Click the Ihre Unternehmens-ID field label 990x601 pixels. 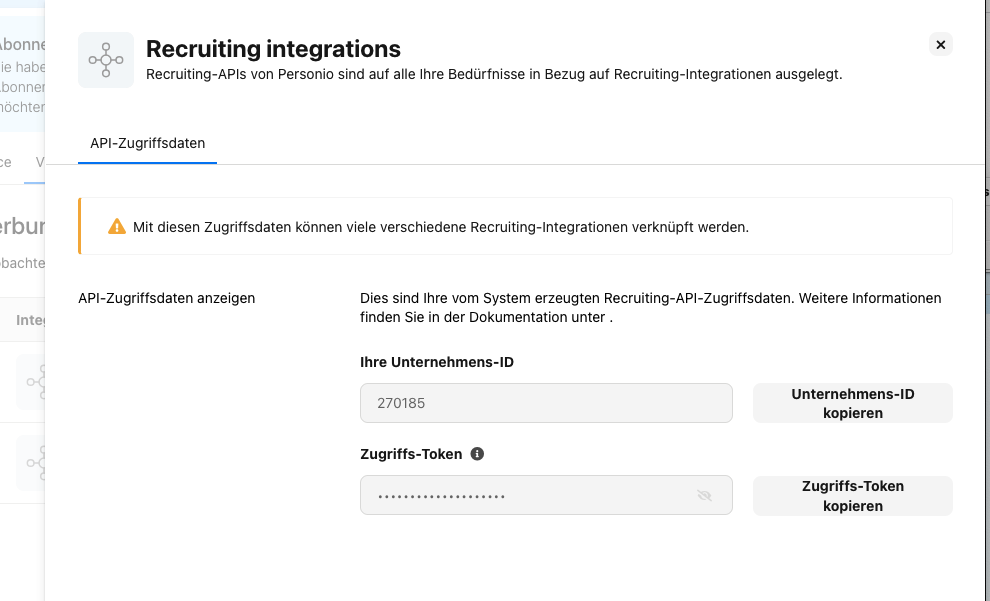437,362
